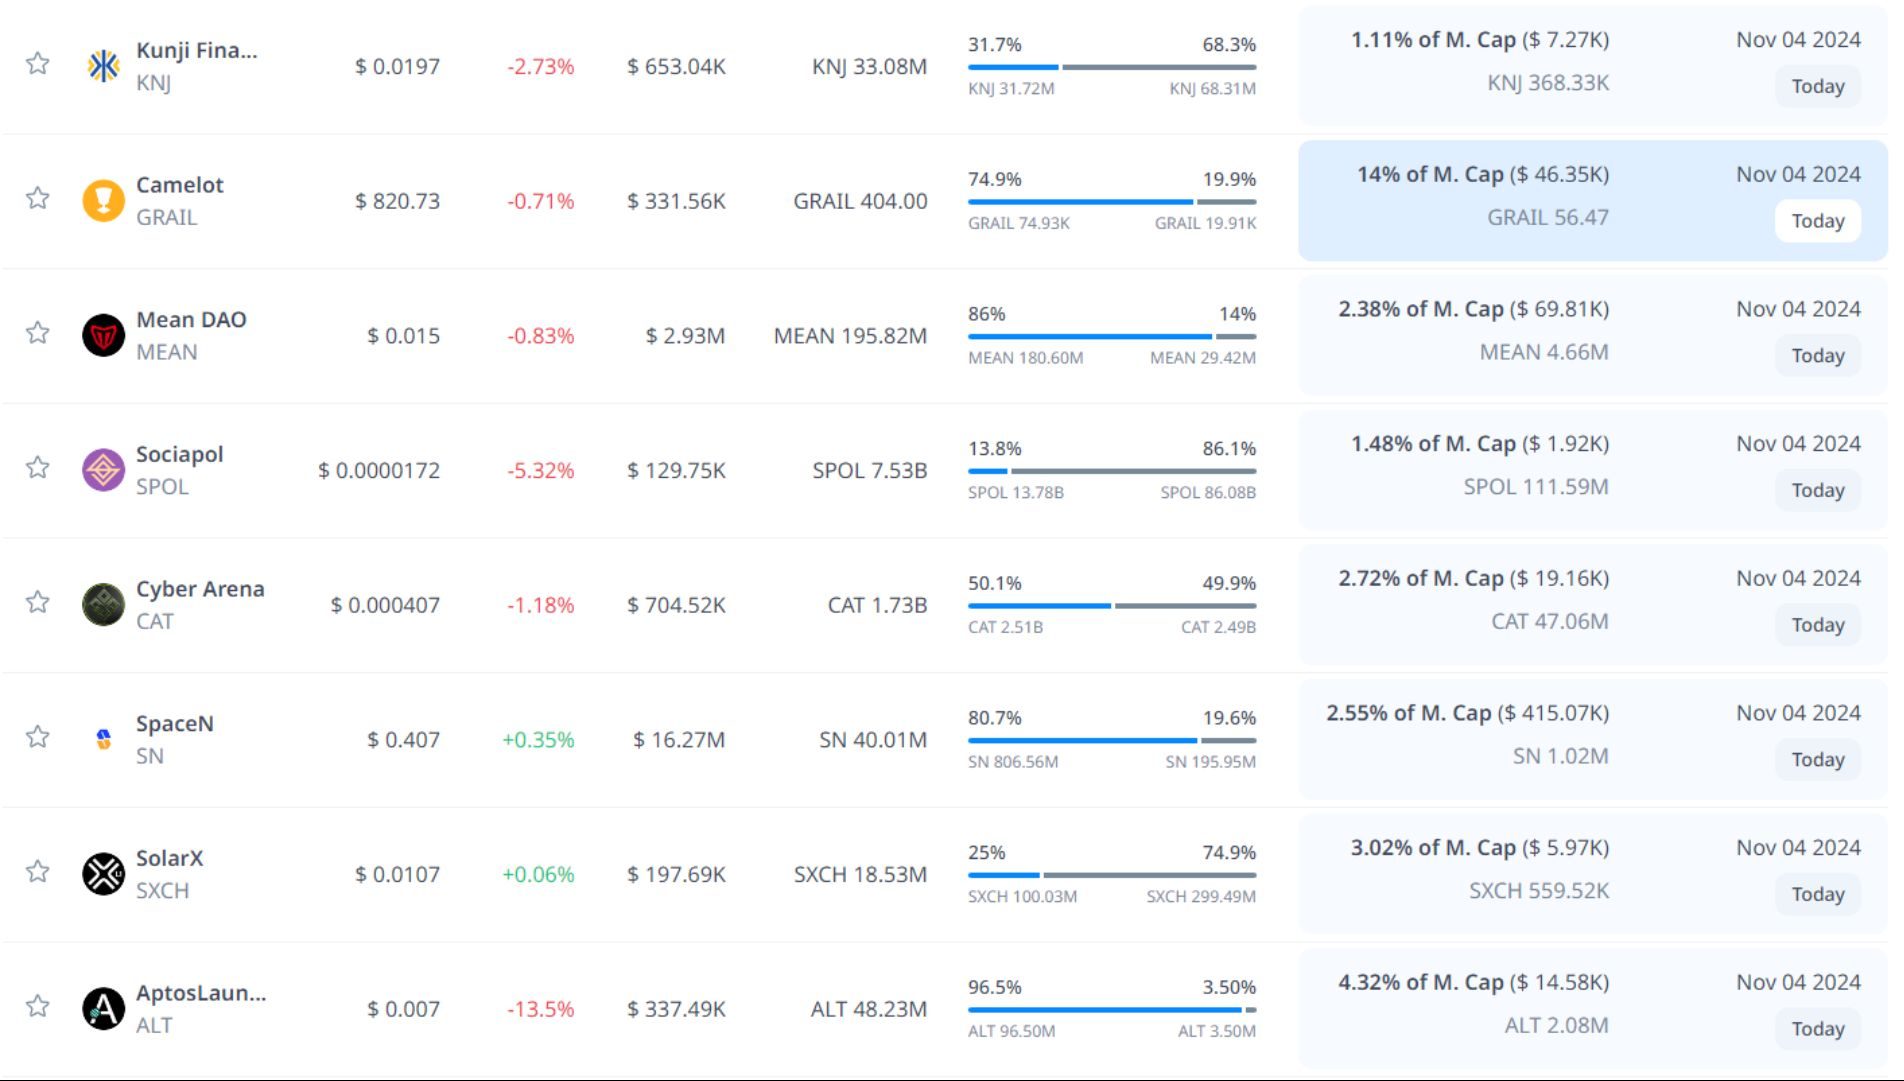
Task: Click the SpaceN token logo
Action: 103,739
